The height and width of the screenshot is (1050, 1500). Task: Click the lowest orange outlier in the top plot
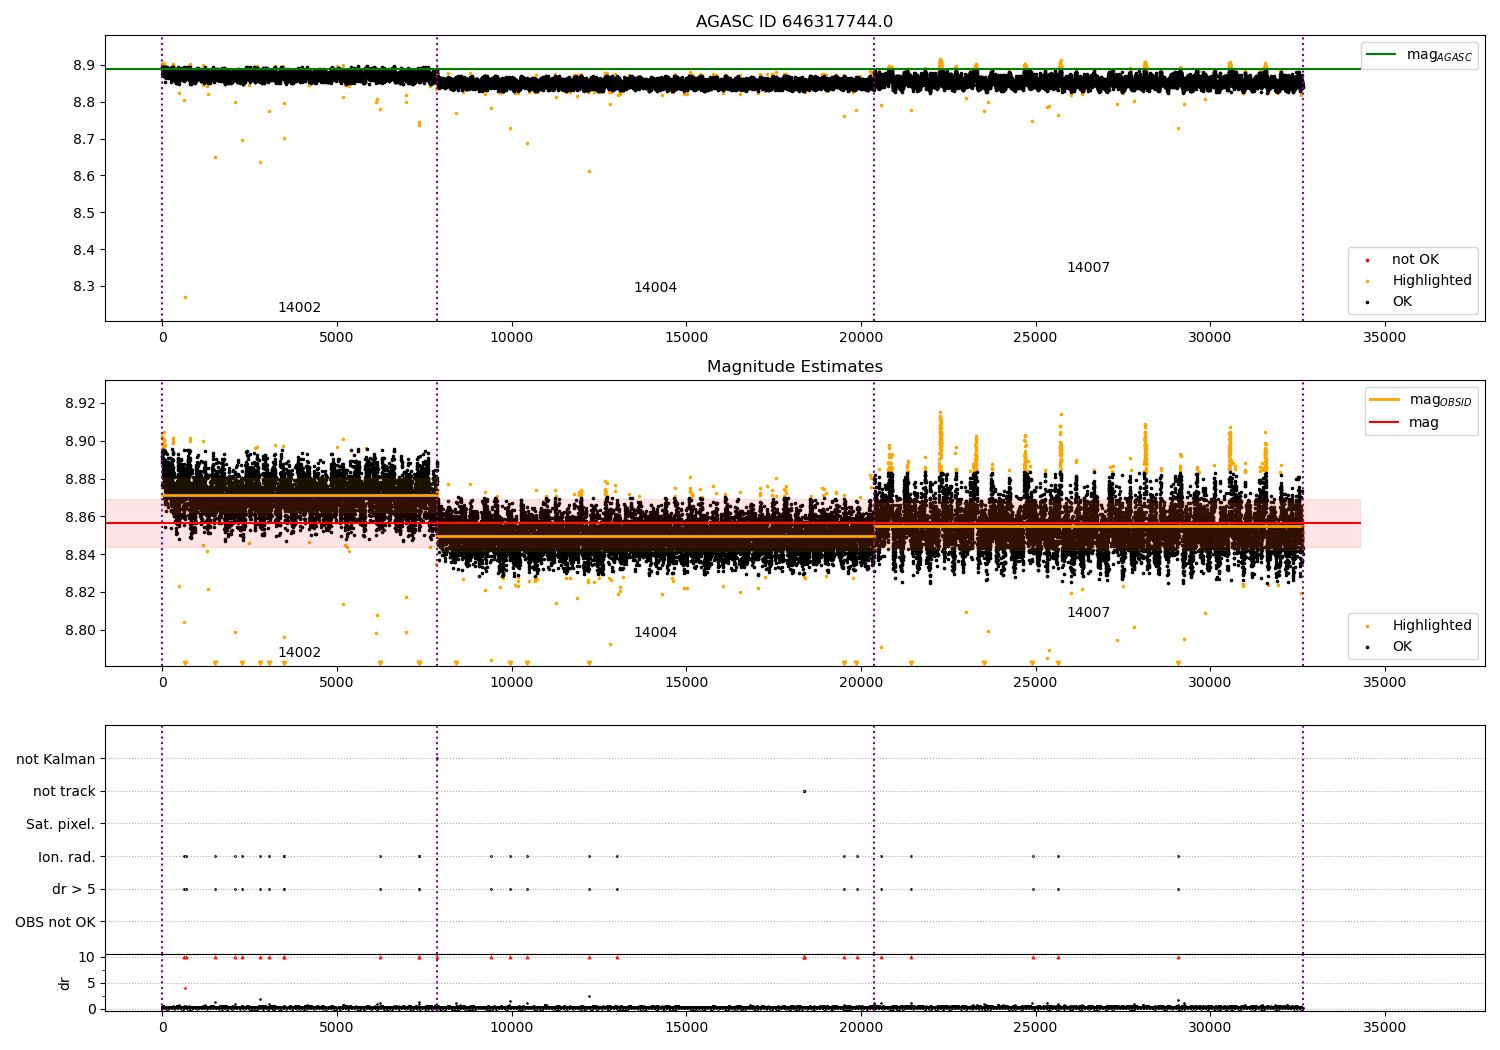point(185,297)
